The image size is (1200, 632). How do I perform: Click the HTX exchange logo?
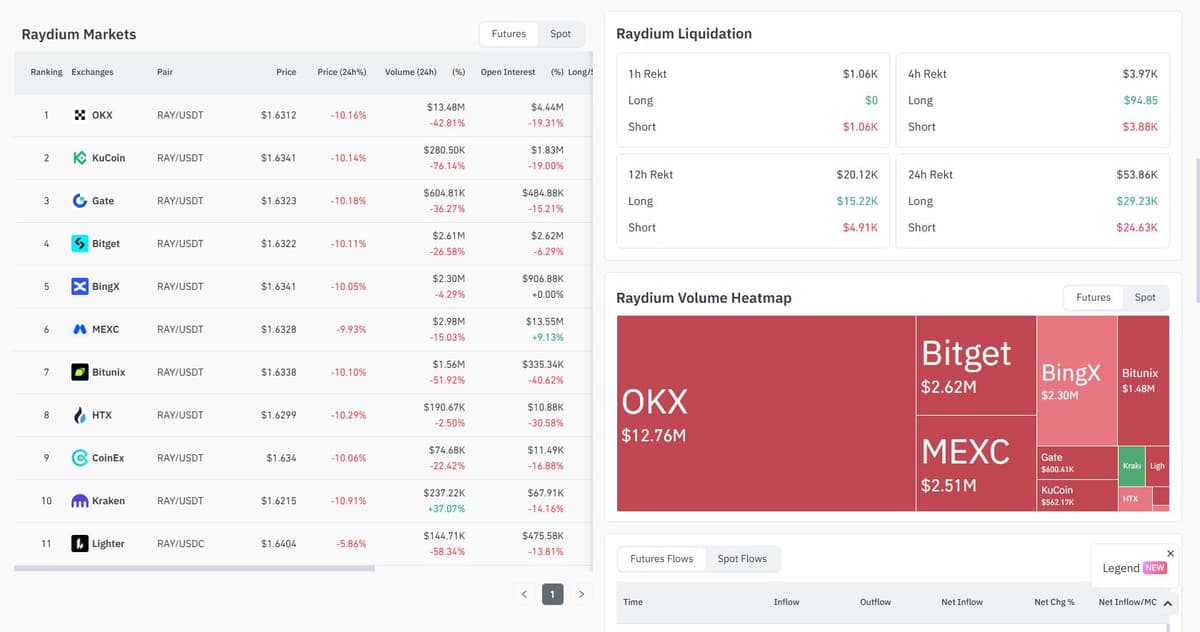point(80,415)
